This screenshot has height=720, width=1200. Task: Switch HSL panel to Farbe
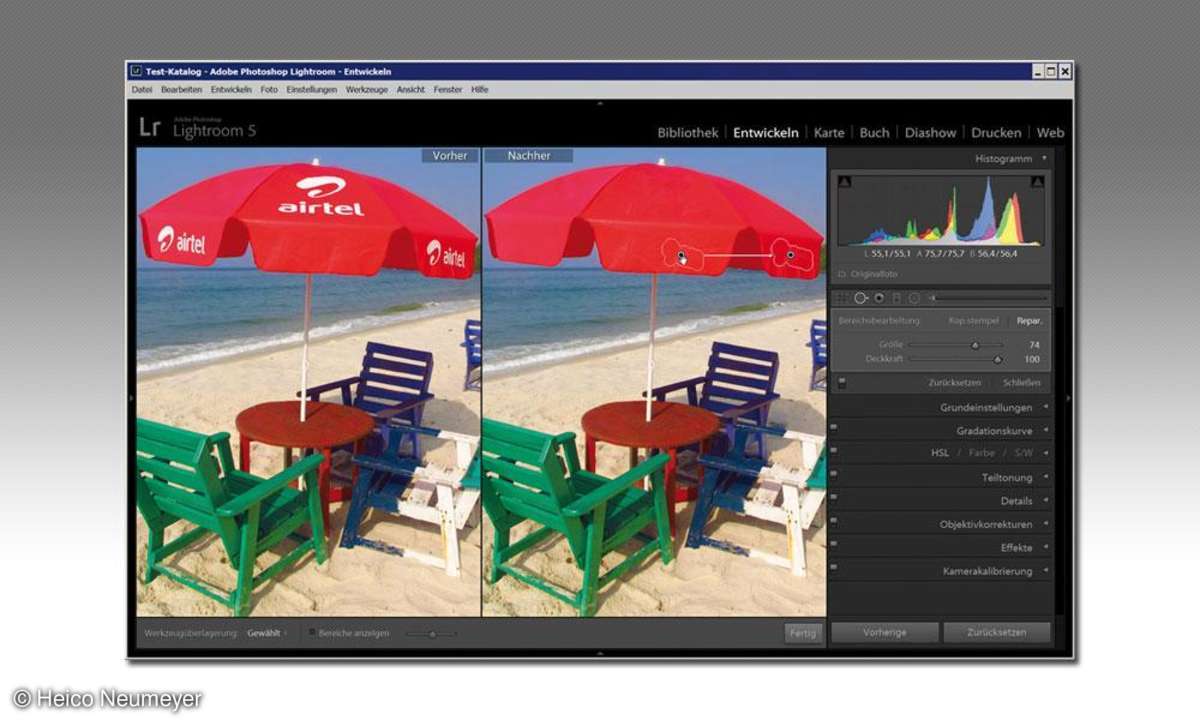click(x=981, y=453)
